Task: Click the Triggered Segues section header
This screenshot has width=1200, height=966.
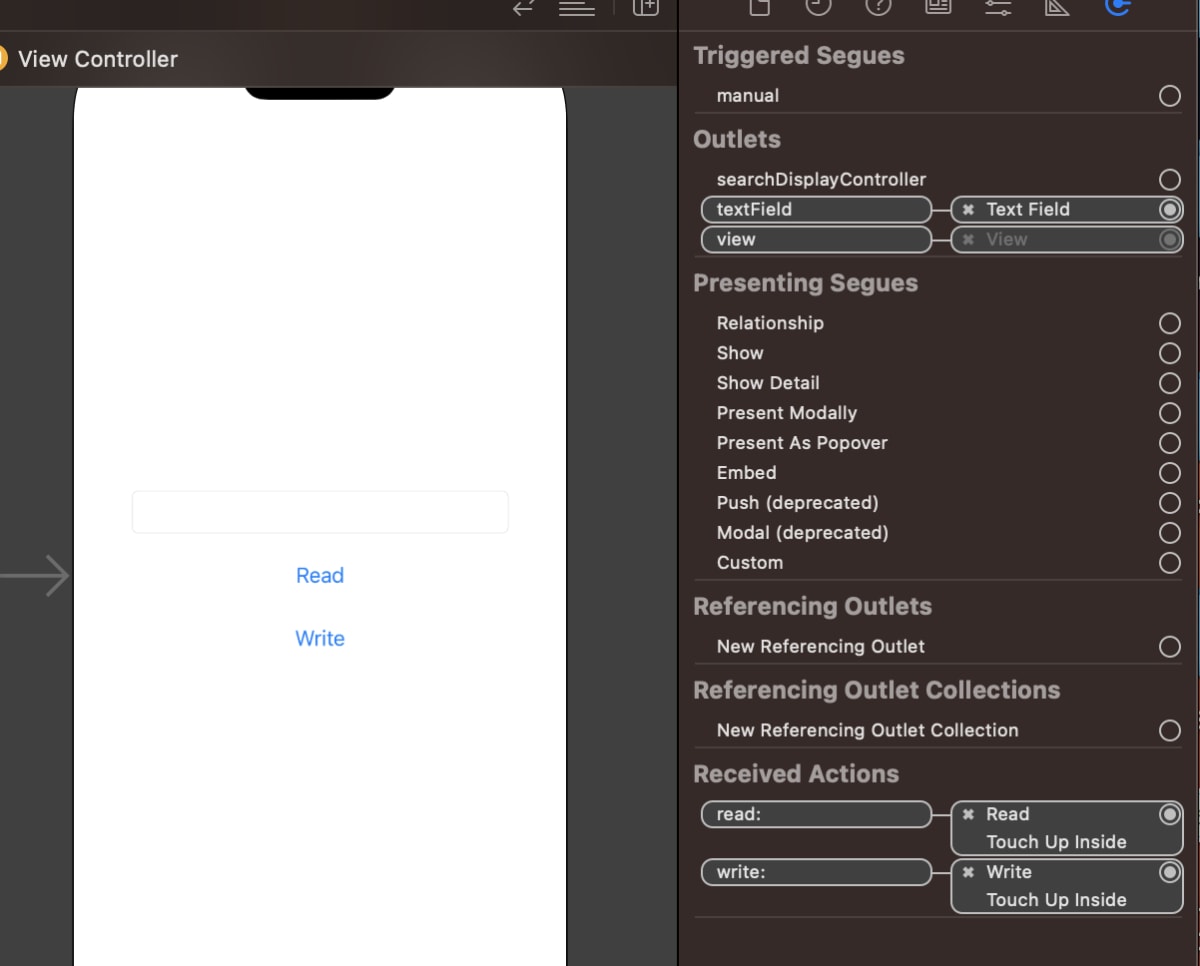Action: [799, 56]
